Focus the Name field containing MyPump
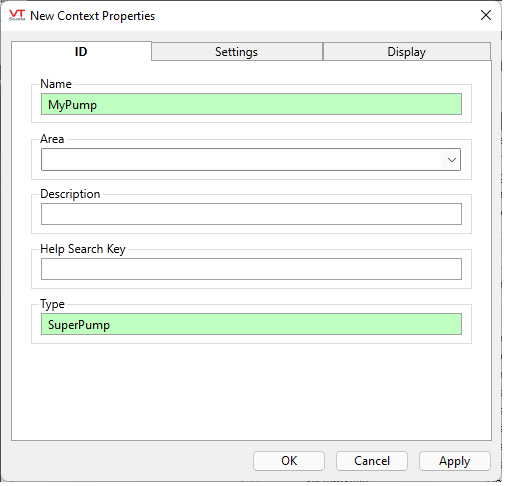The height and width of the screenshot is (486, 505). pyautogui.click(x=251, y=104)
